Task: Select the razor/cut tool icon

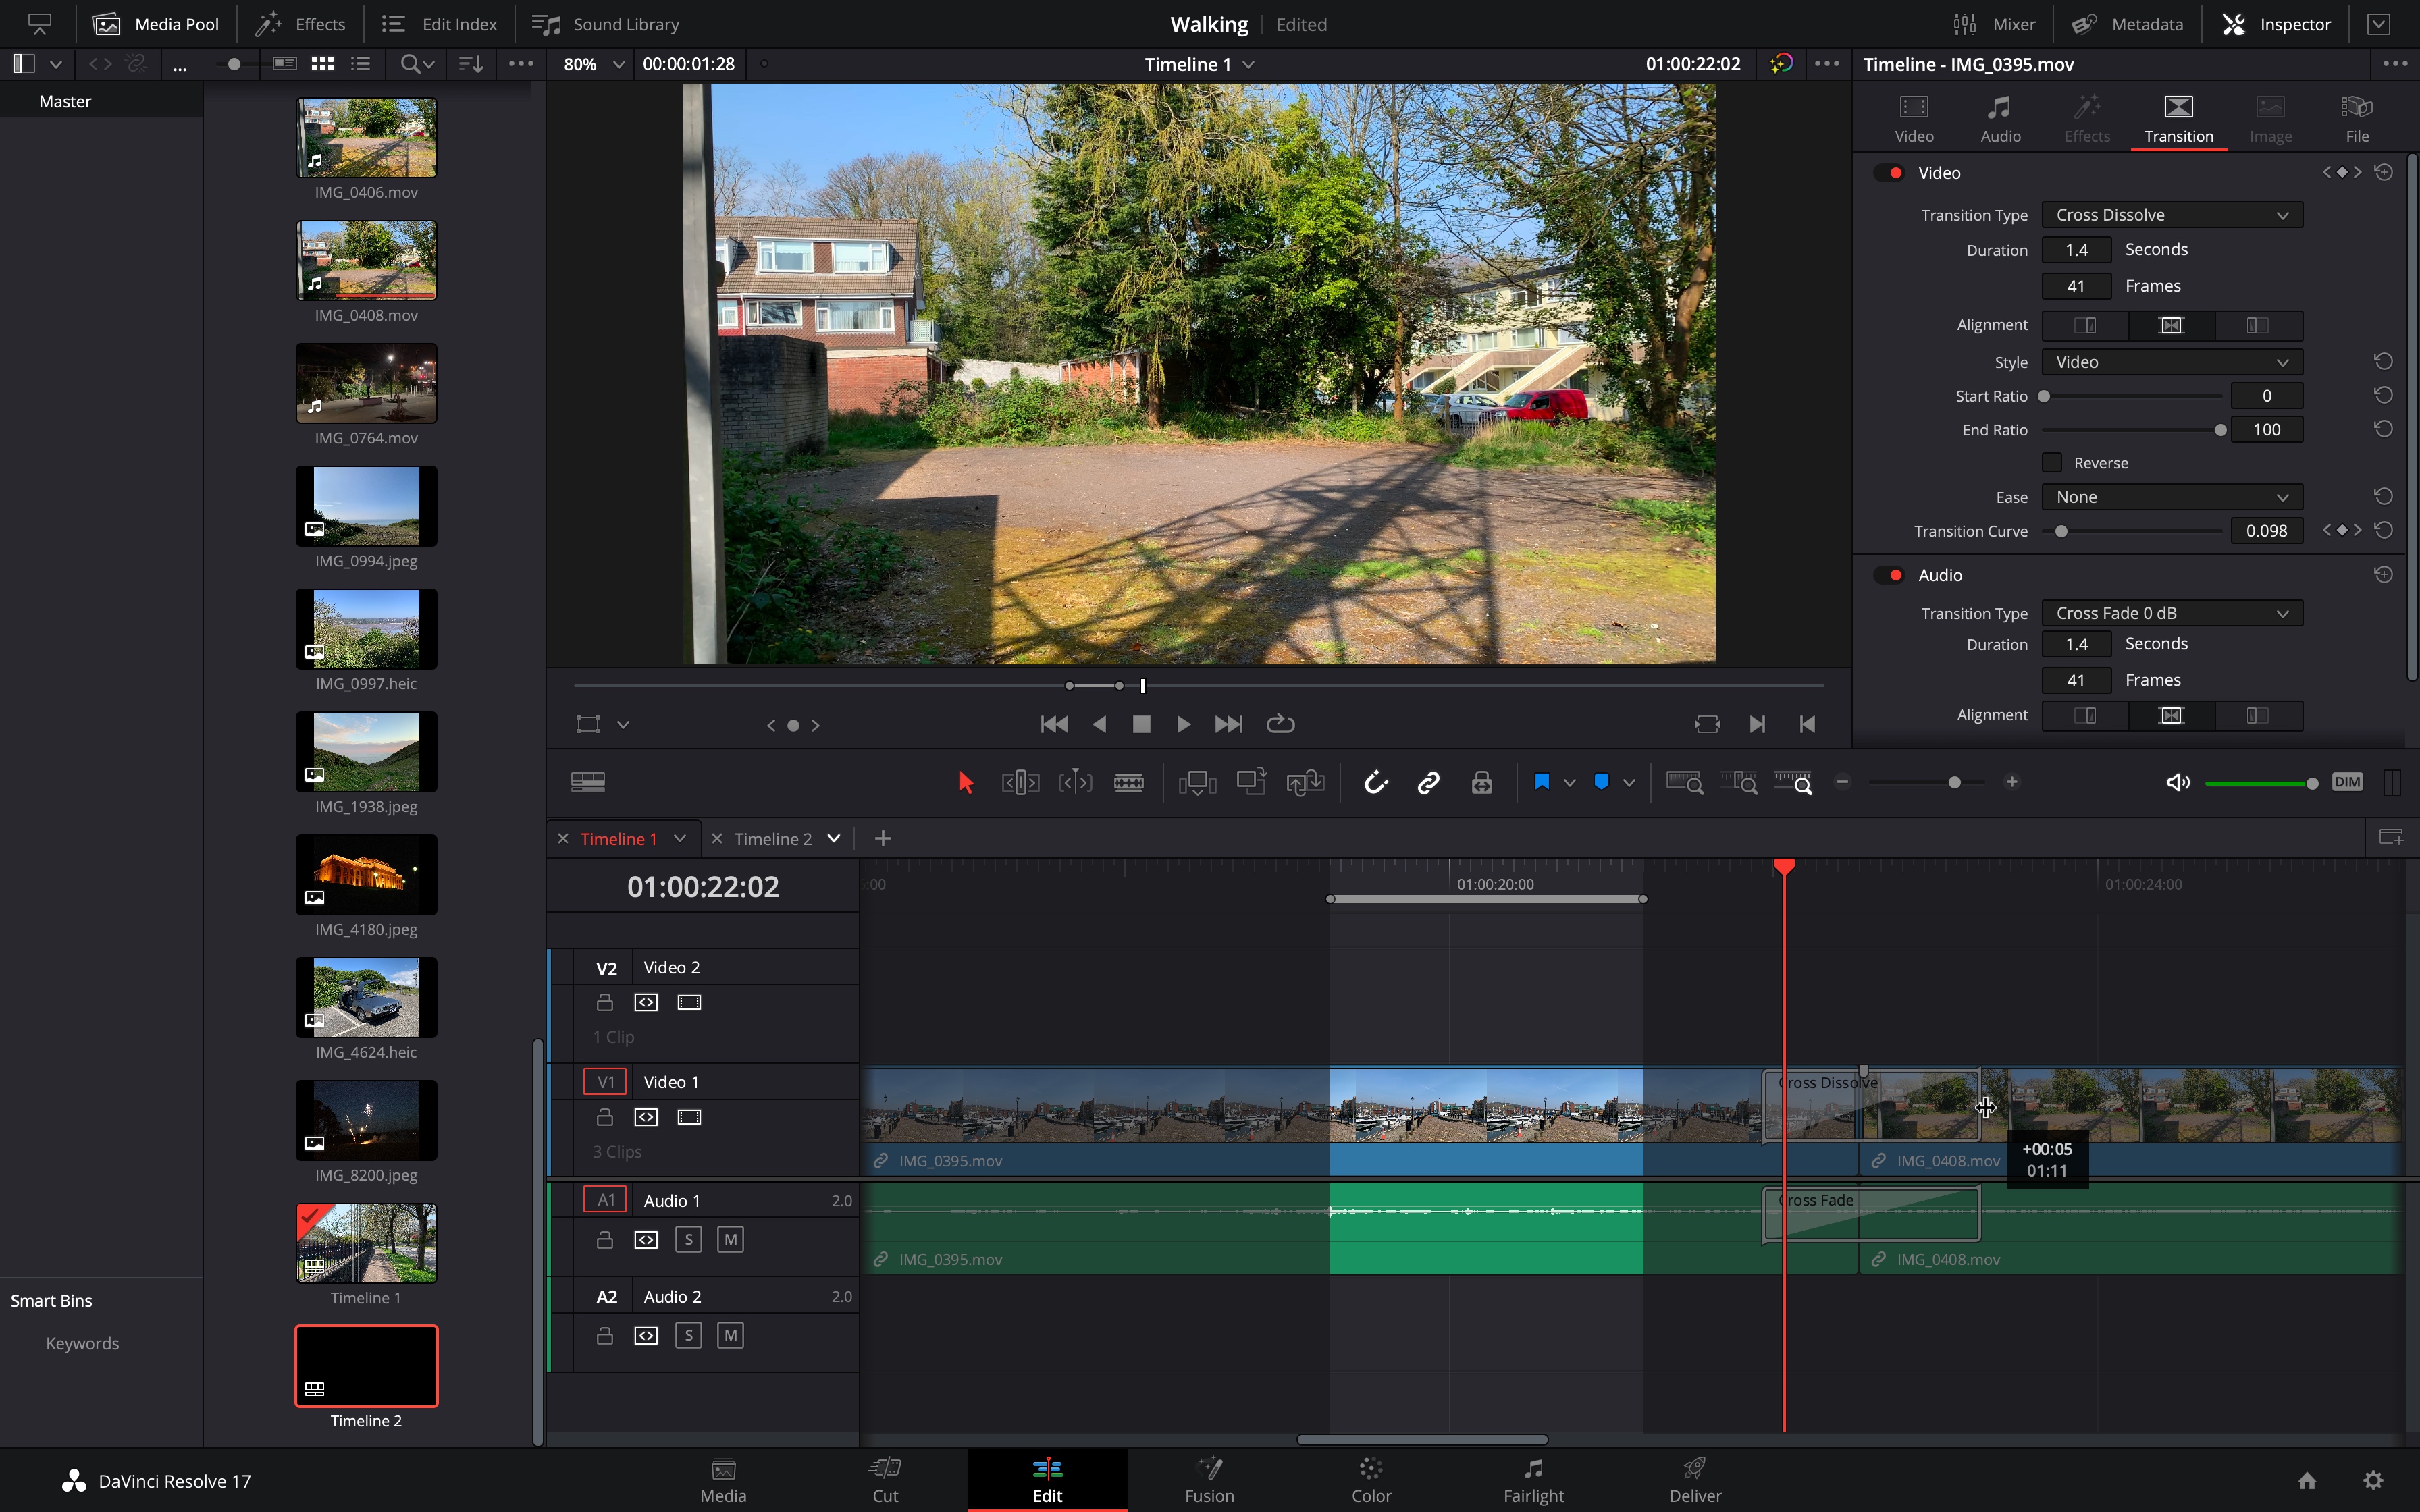Action: (x=1129, y=782)
